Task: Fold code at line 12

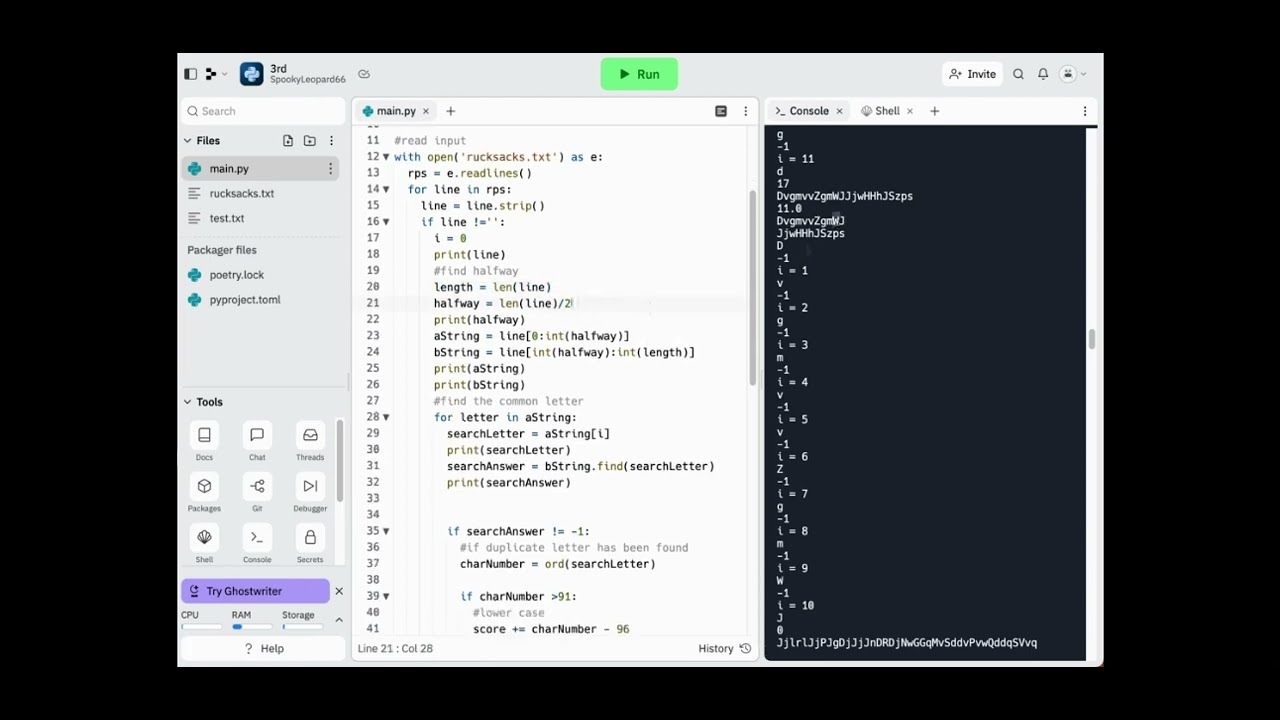Action: point(386,157)
